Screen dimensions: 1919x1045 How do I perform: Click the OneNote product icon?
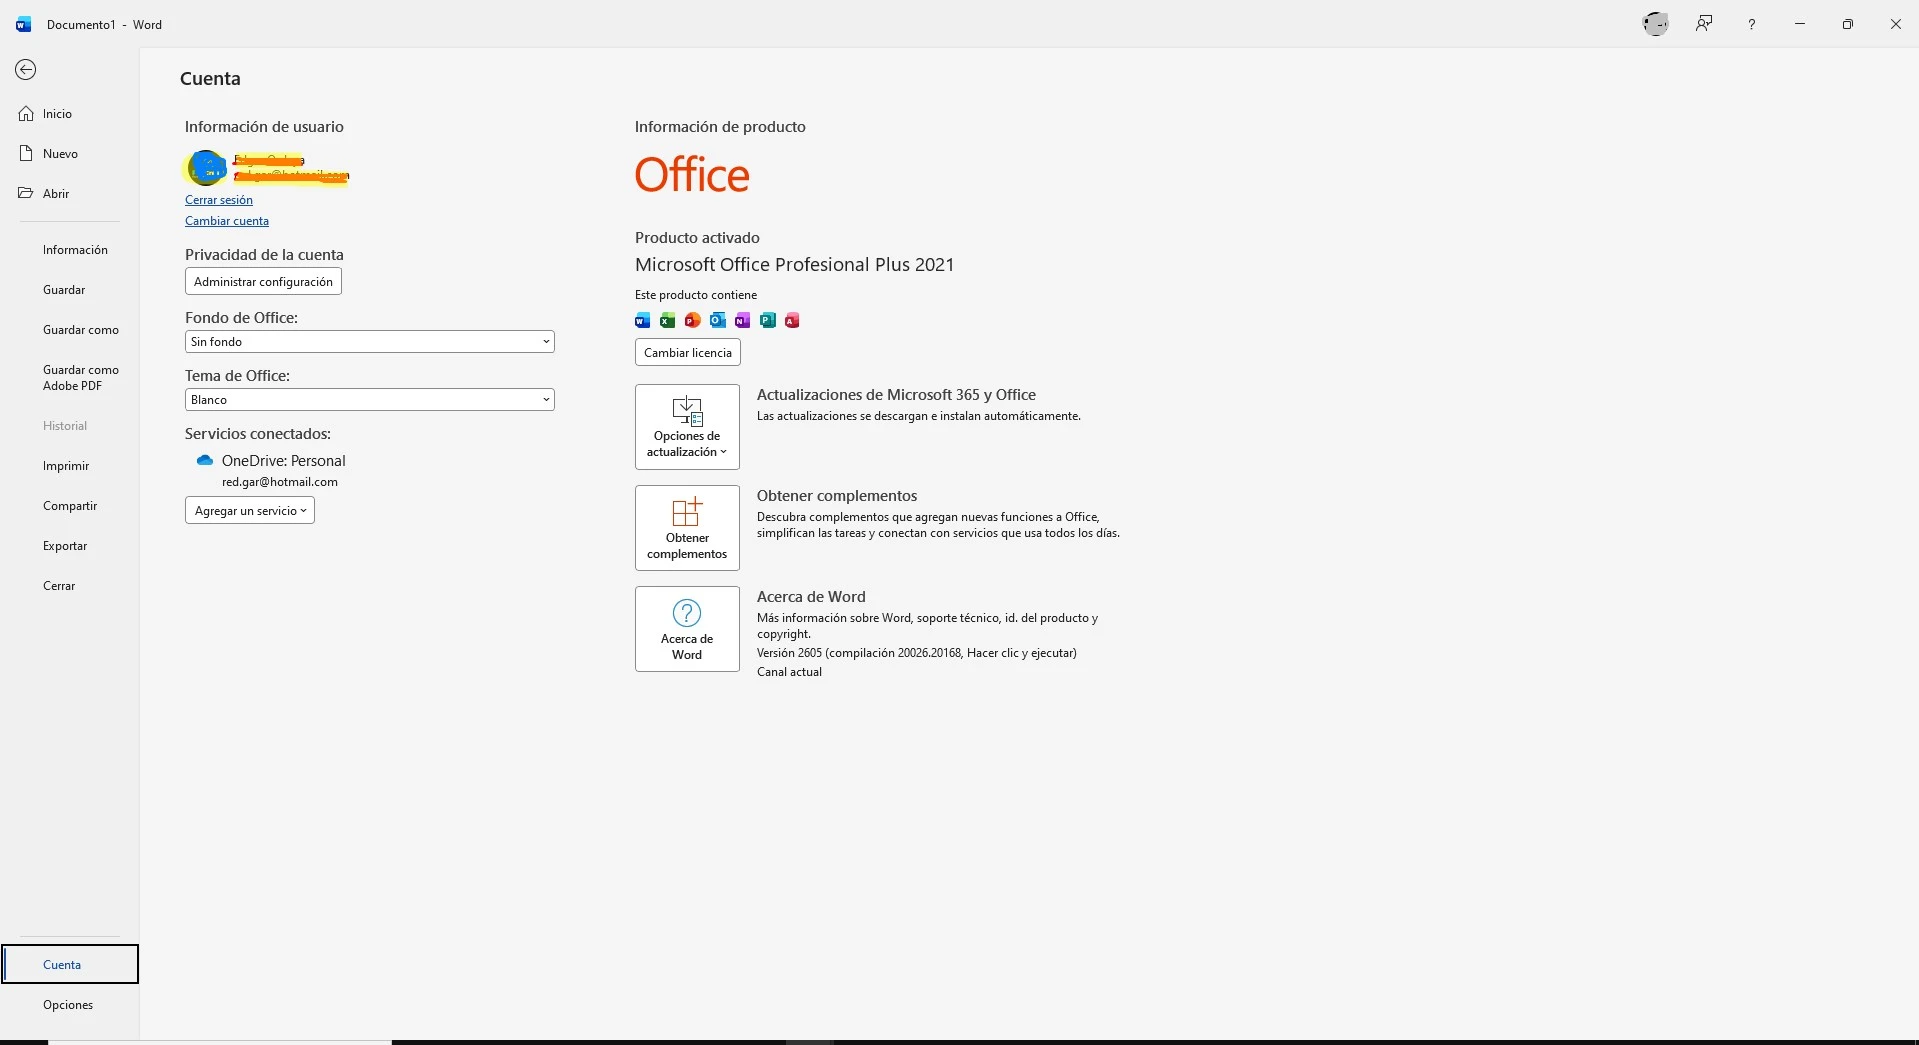[x=742, y=320]
